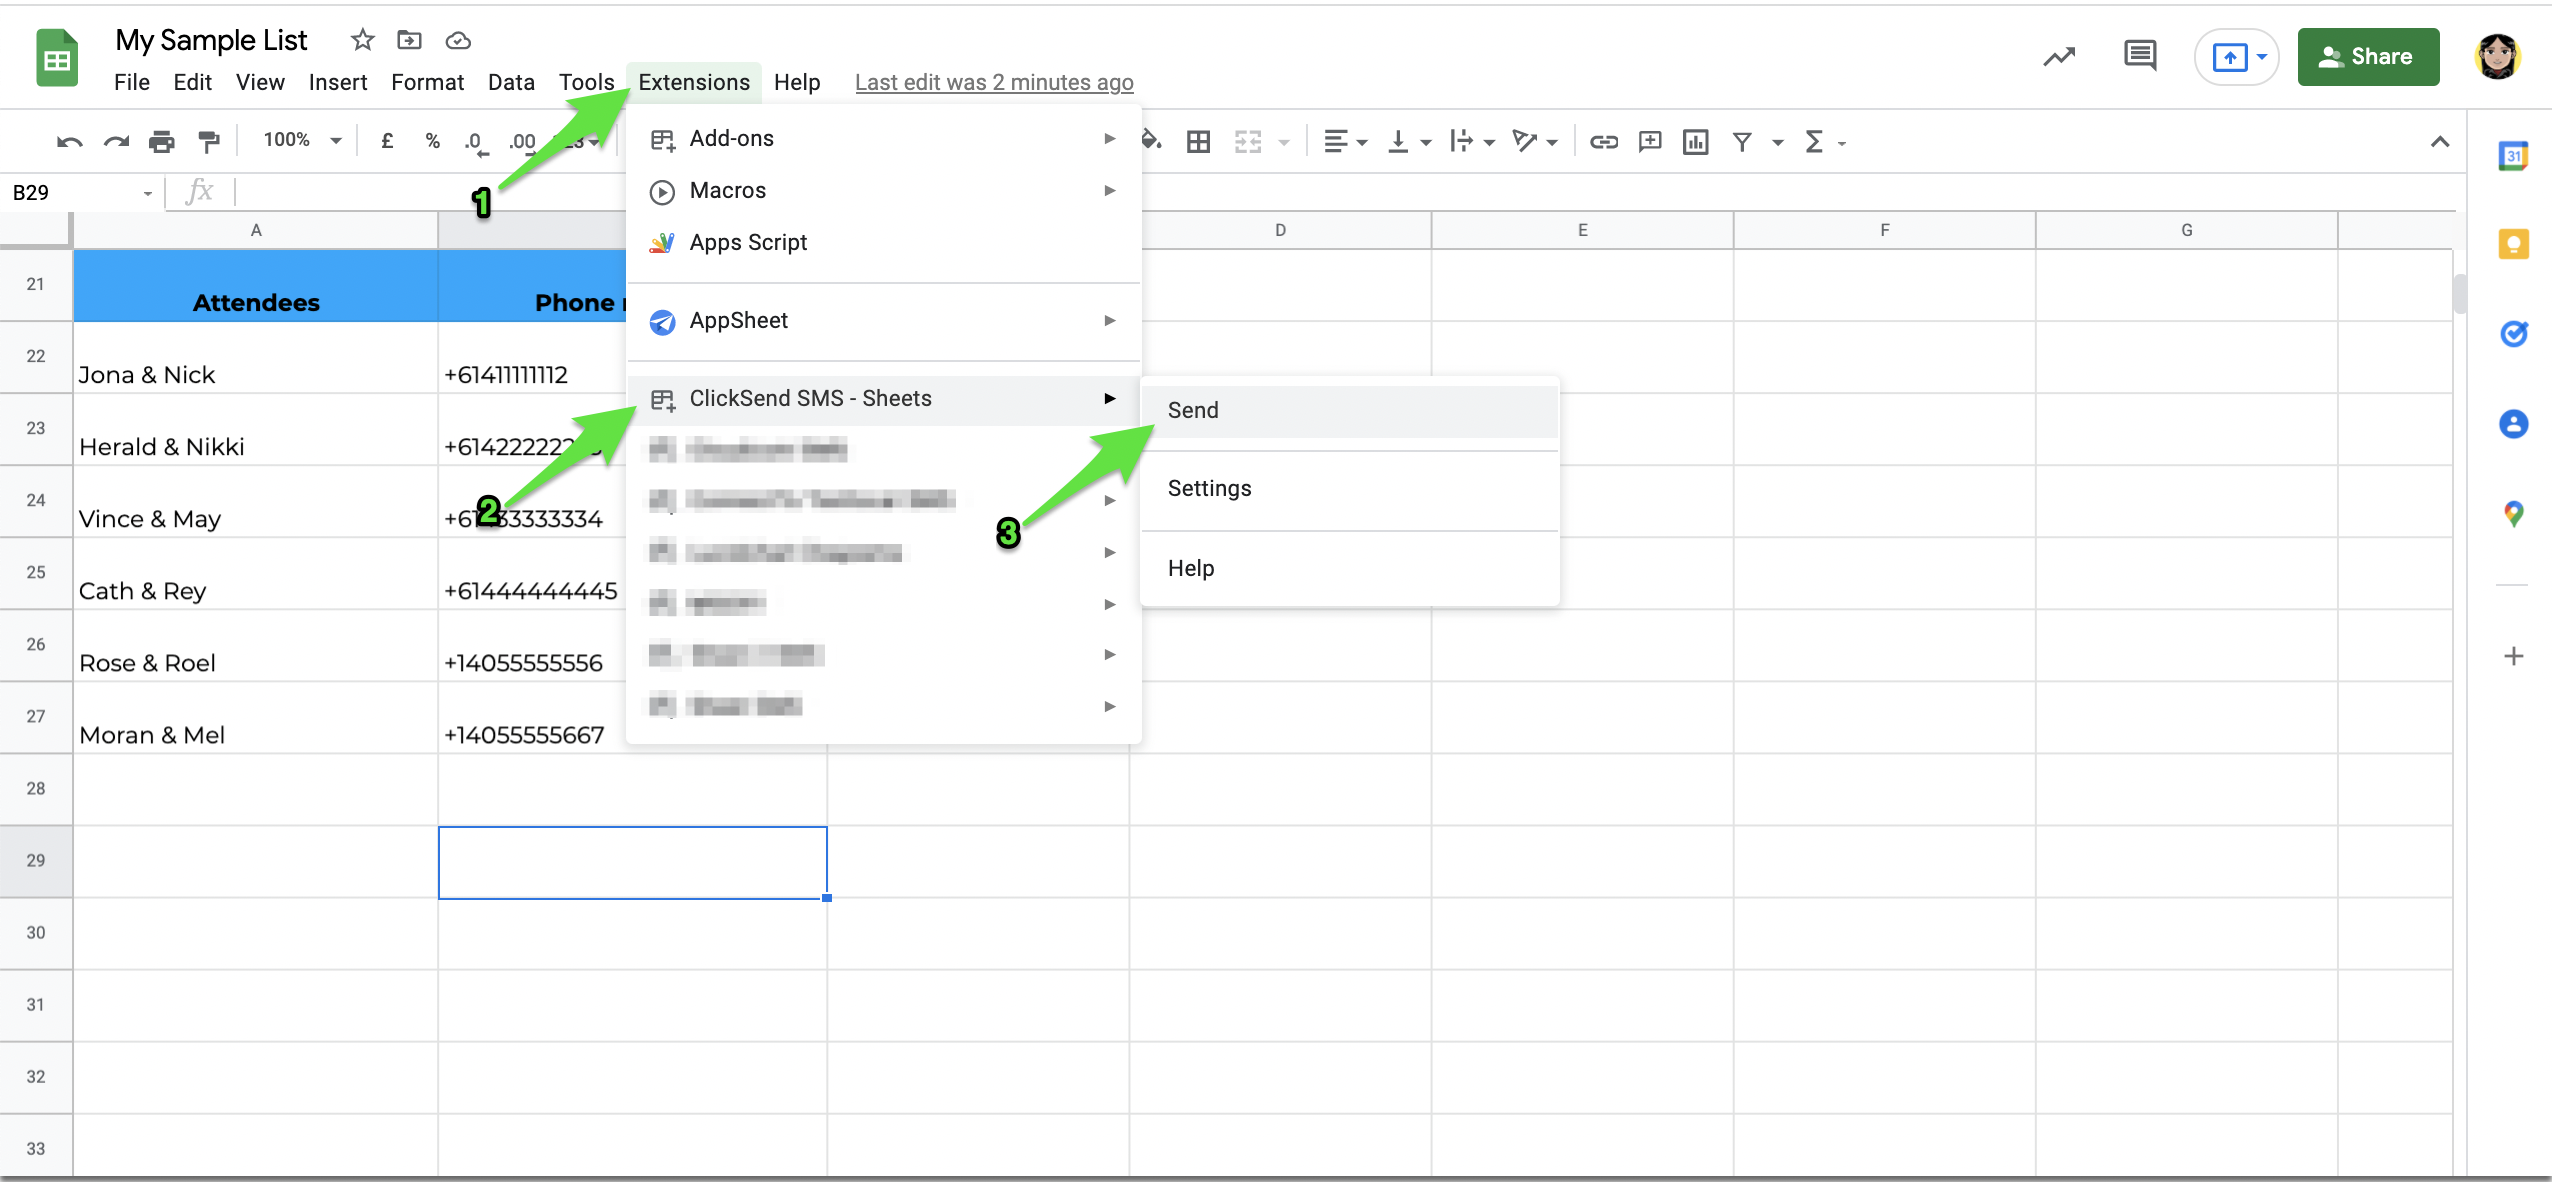This screenshot has width=2552, height=1182.
Task: Check the cloud document status icon
Action: point(458,40)
